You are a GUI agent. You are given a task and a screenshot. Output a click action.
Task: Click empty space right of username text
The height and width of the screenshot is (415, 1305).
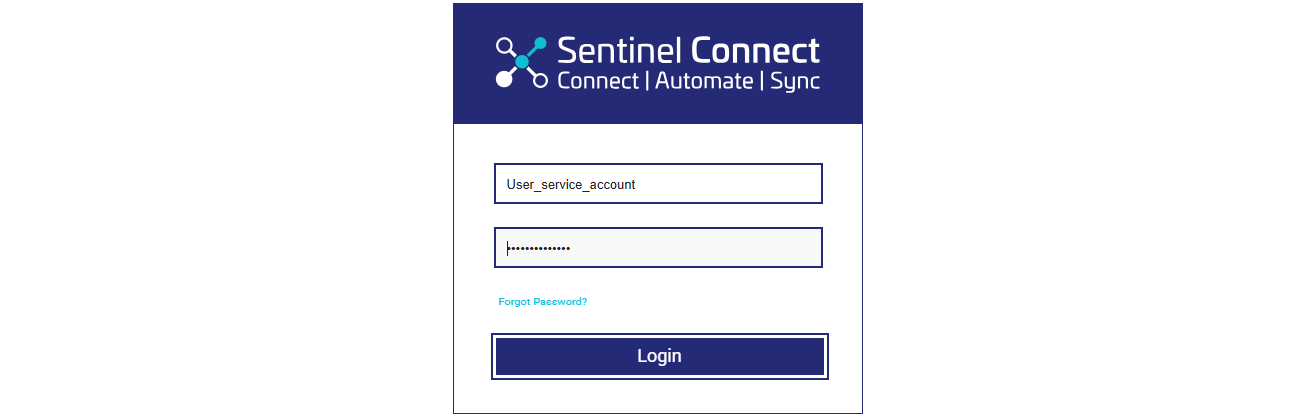click(x=730, y=184)
